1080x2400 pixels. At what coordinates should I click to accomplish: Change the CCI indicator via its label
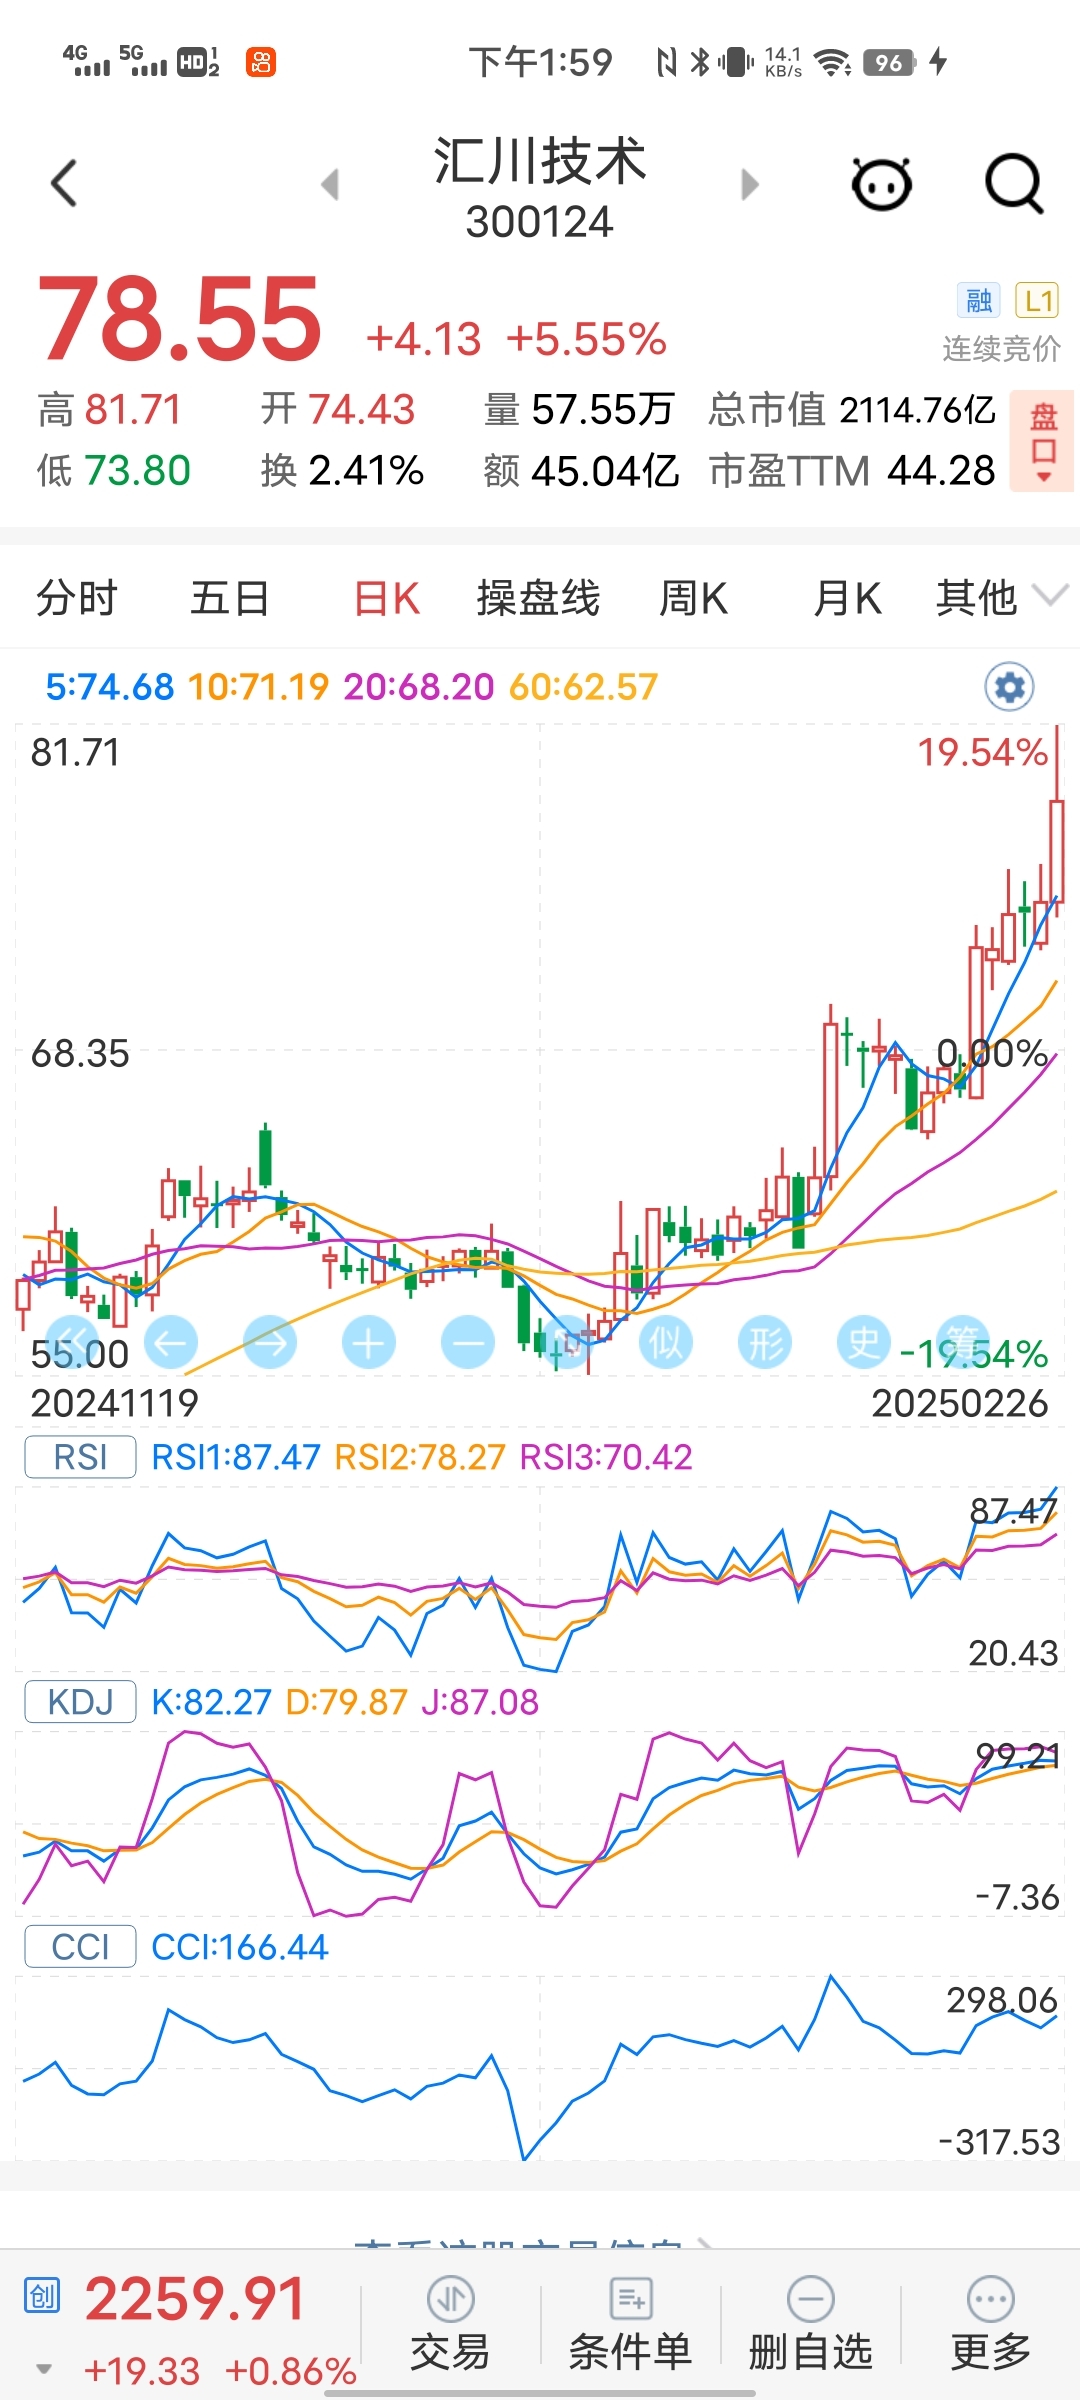tap(80, 1947)
